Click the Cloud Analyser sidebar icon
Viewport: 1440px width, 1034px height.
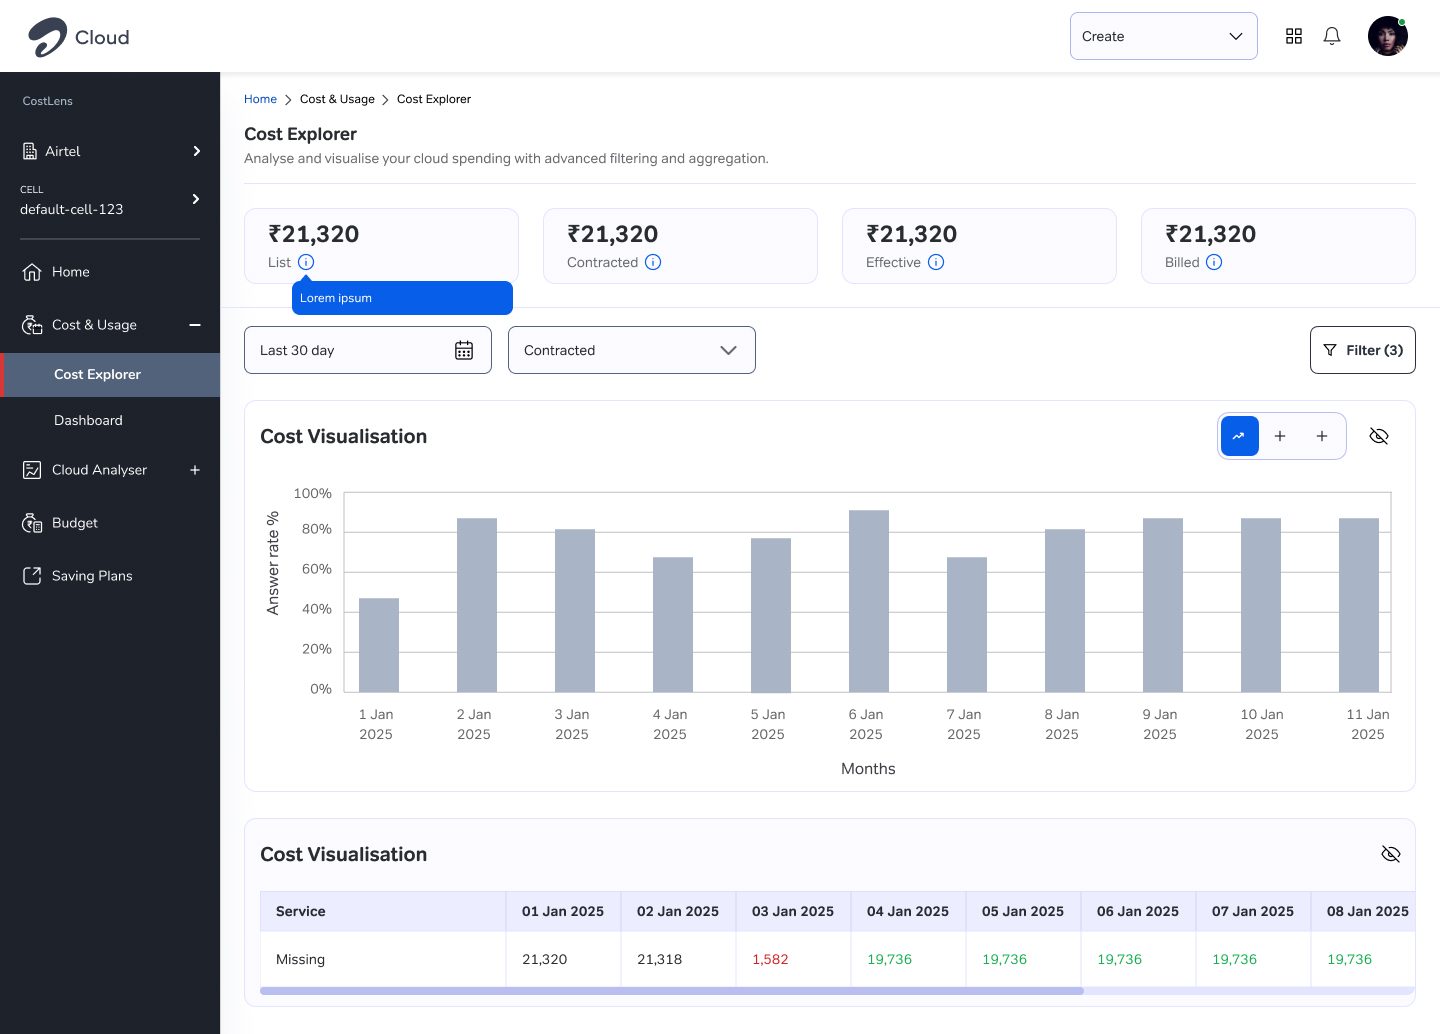[x=32, y=470]
